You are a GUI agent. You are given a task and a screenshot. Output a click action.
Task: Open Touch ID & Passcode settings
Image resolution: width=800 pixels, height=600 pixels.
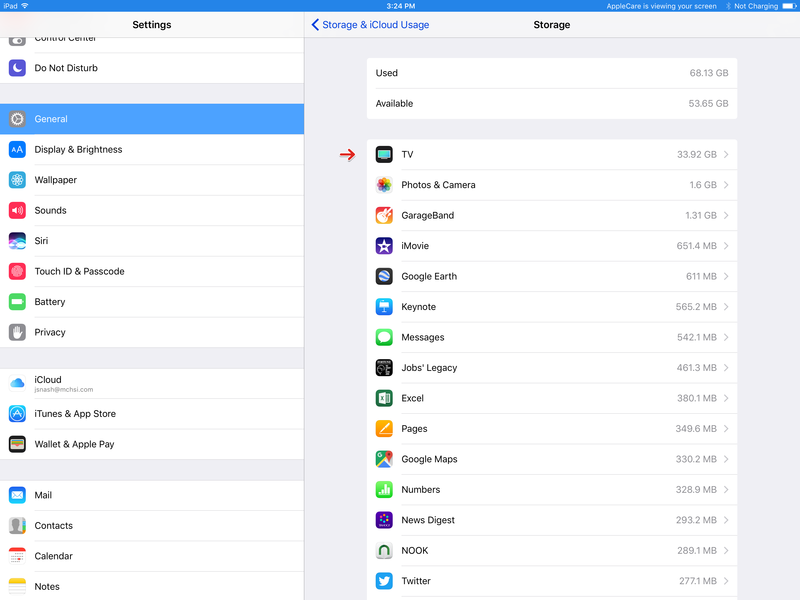pos(152,271)
